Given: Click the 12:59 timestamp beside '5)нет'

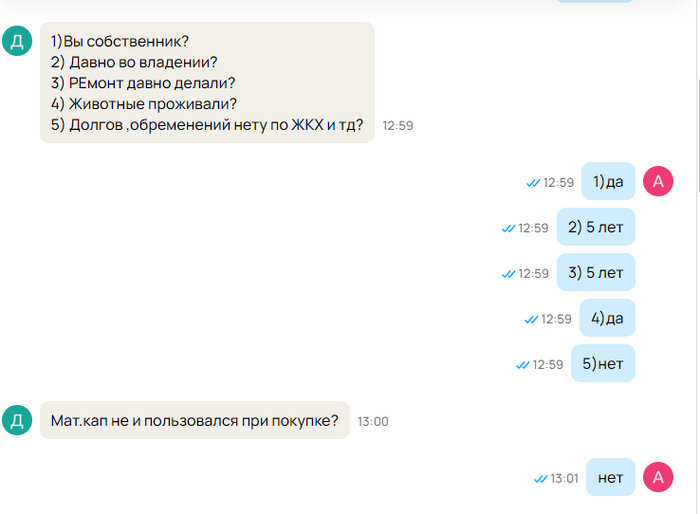Looking at the screenshot, I should pyautogui.click(x=548, y=365).
